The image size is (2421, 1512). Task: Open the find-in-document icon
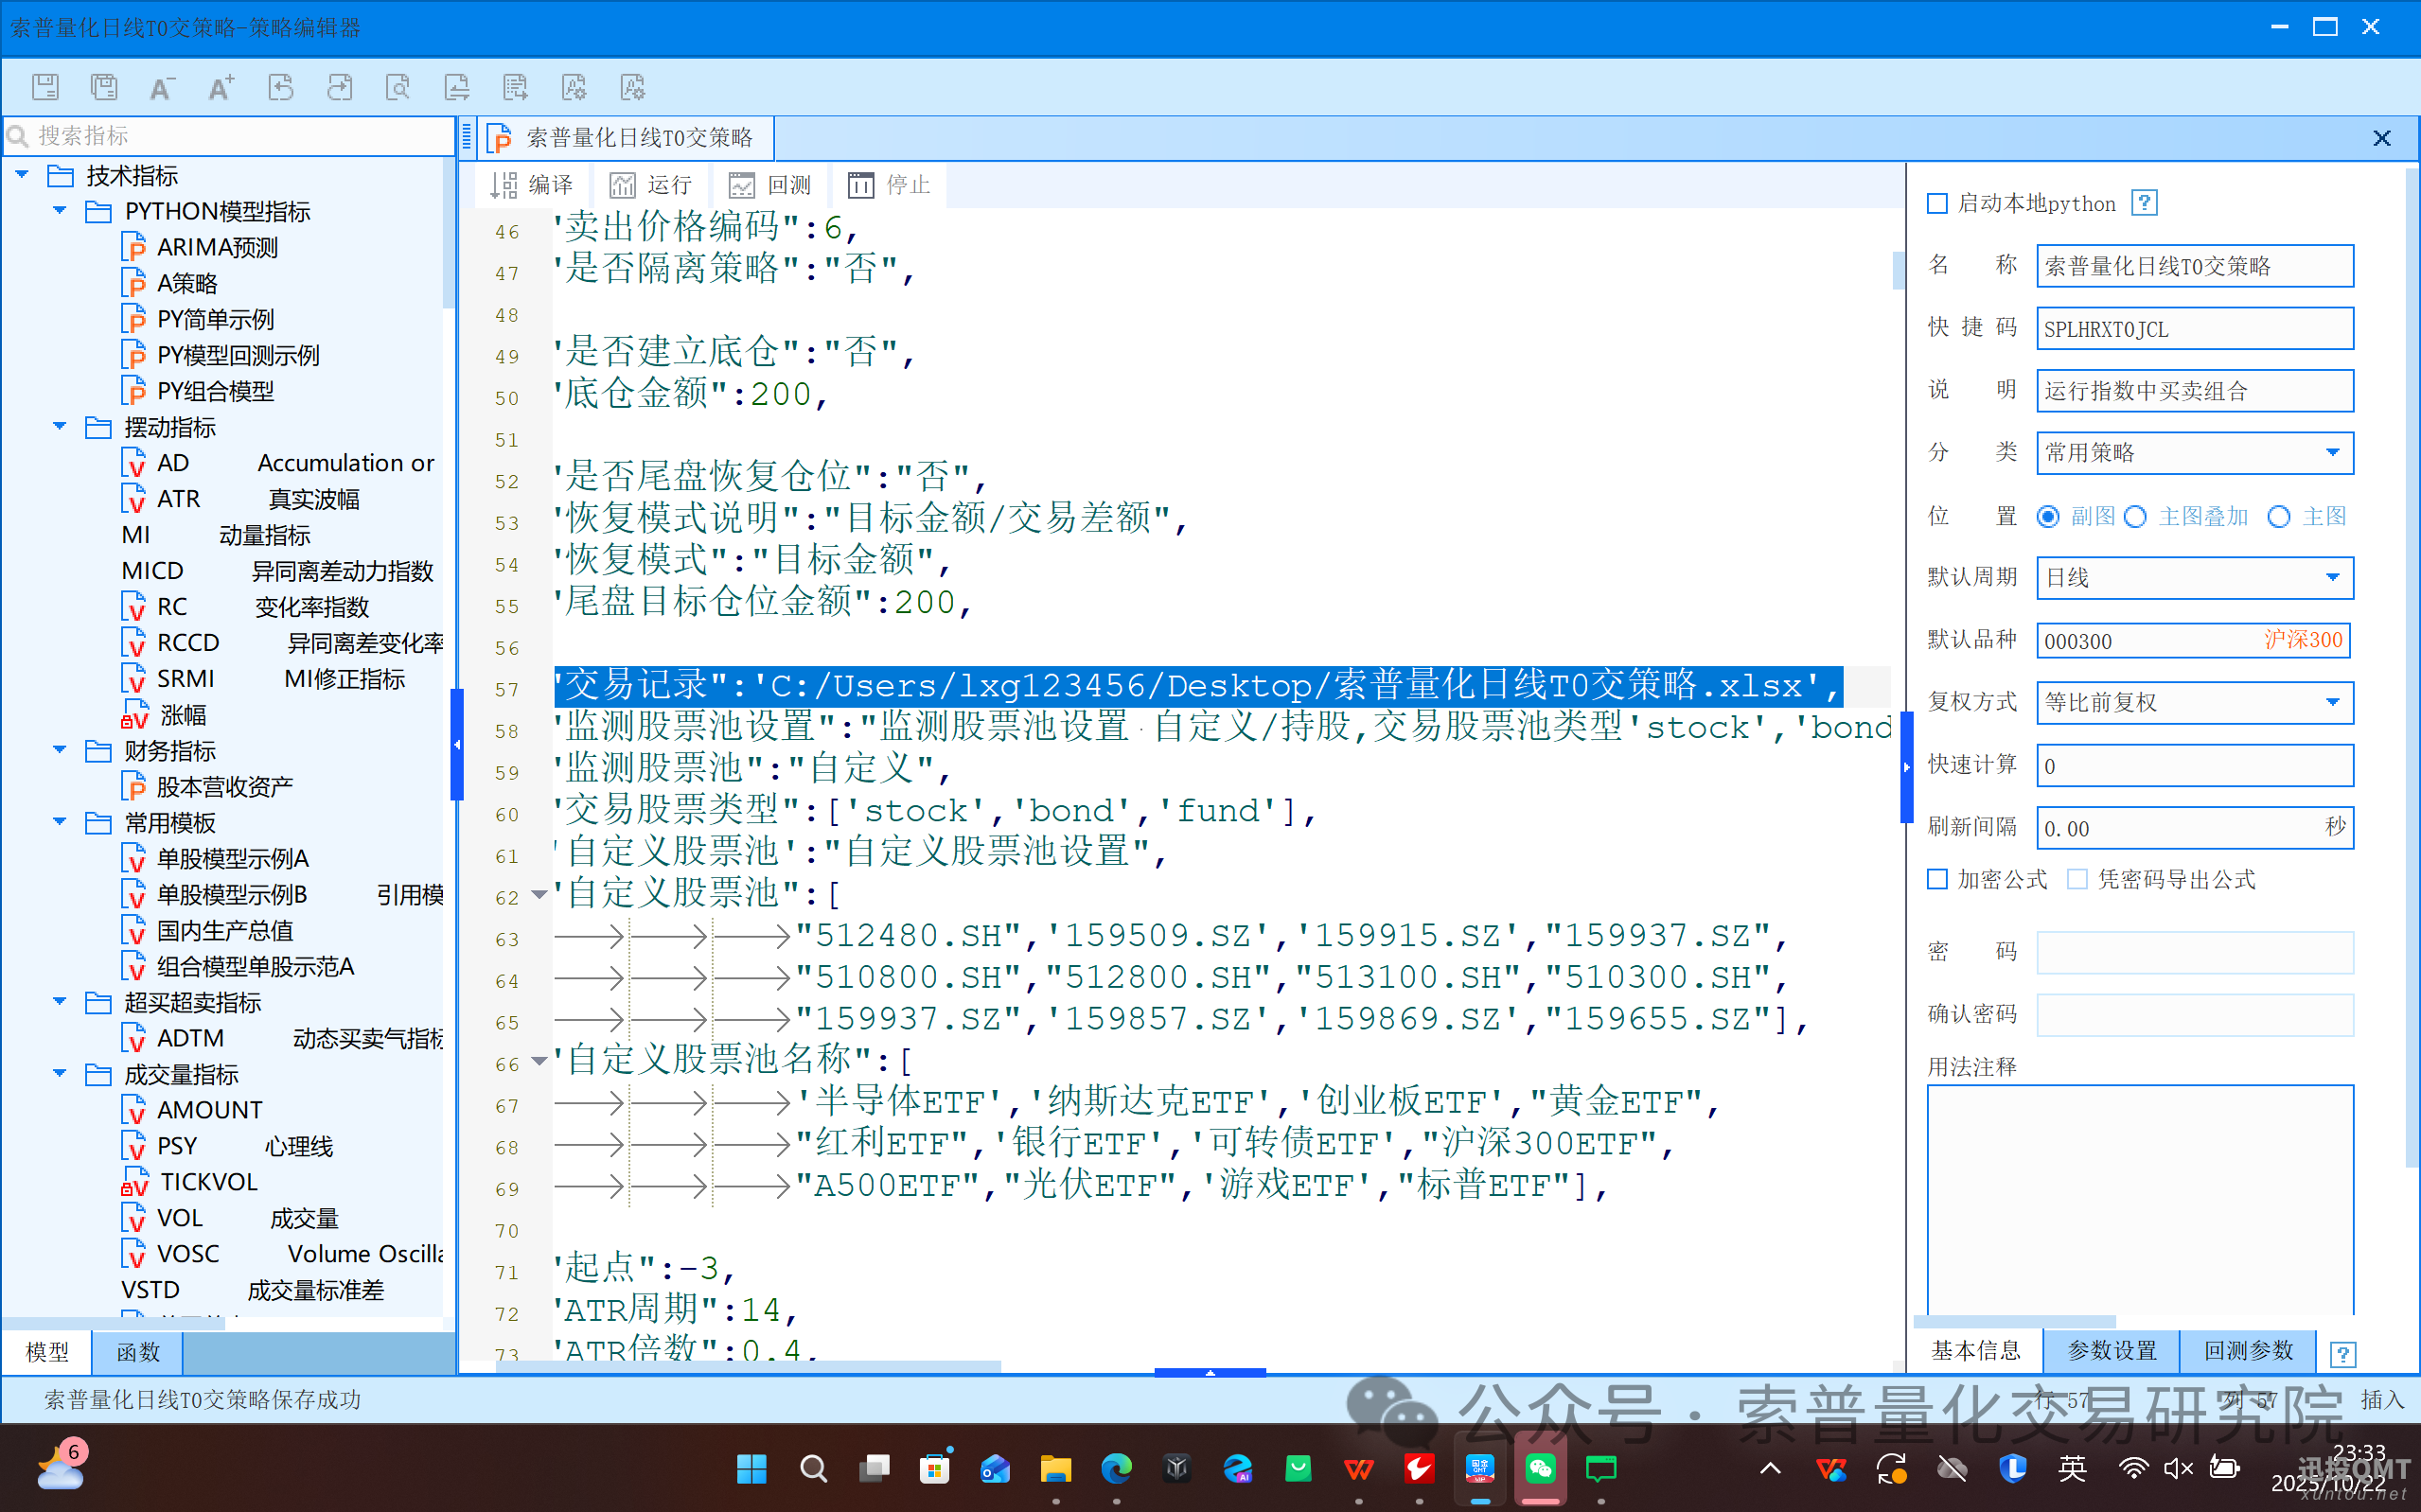[x=398, y=87]
